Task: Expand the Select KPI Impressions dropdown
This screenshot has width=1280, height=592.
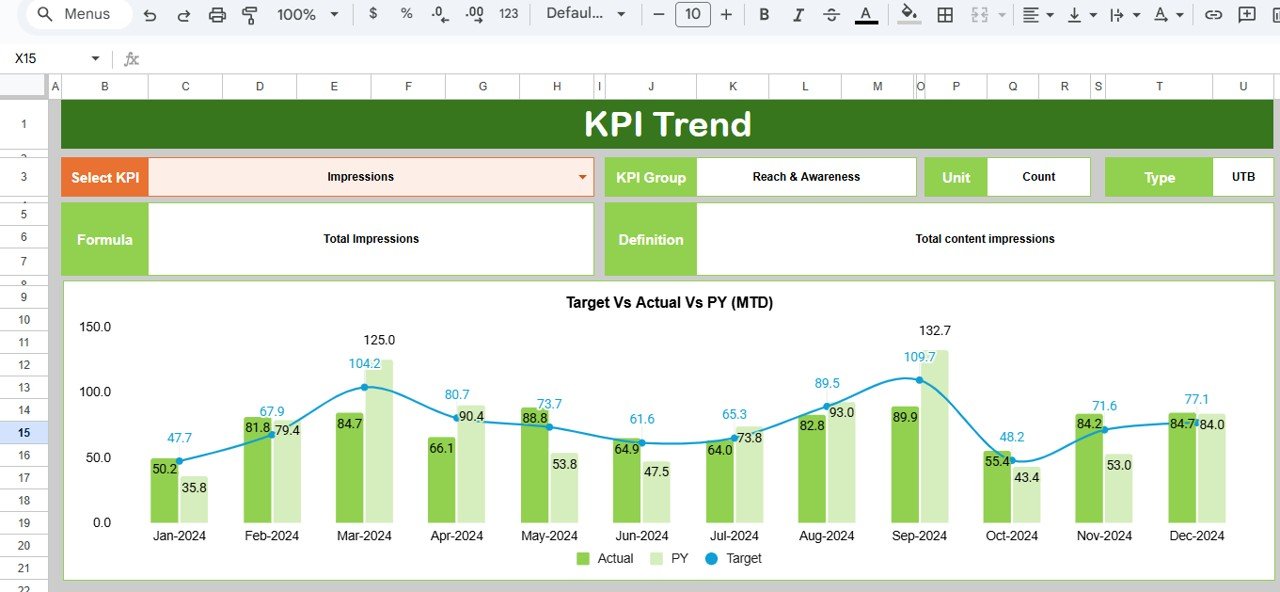Action: tap(582, 177)
